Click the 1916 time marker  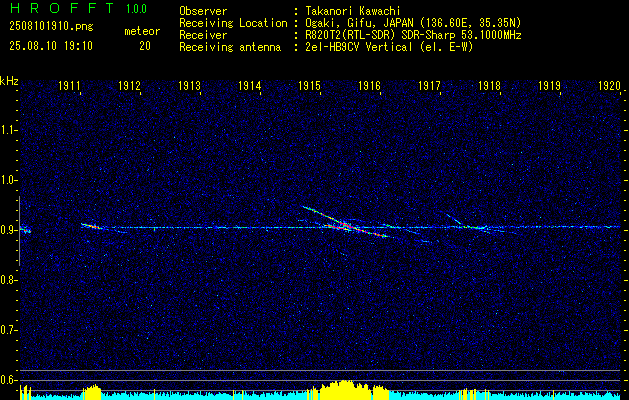(x=369, y=86)
